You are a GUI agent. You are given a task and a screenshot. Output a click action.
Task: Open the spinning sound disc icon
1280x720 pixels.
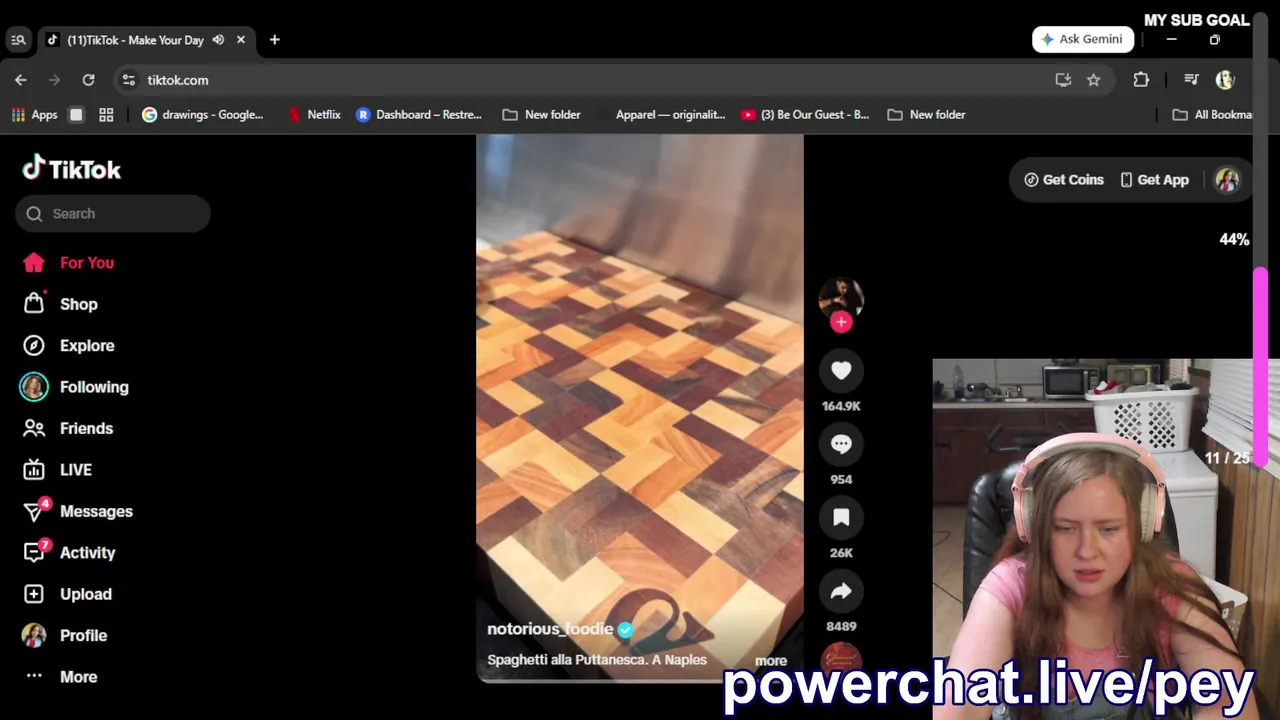(841, 659)
